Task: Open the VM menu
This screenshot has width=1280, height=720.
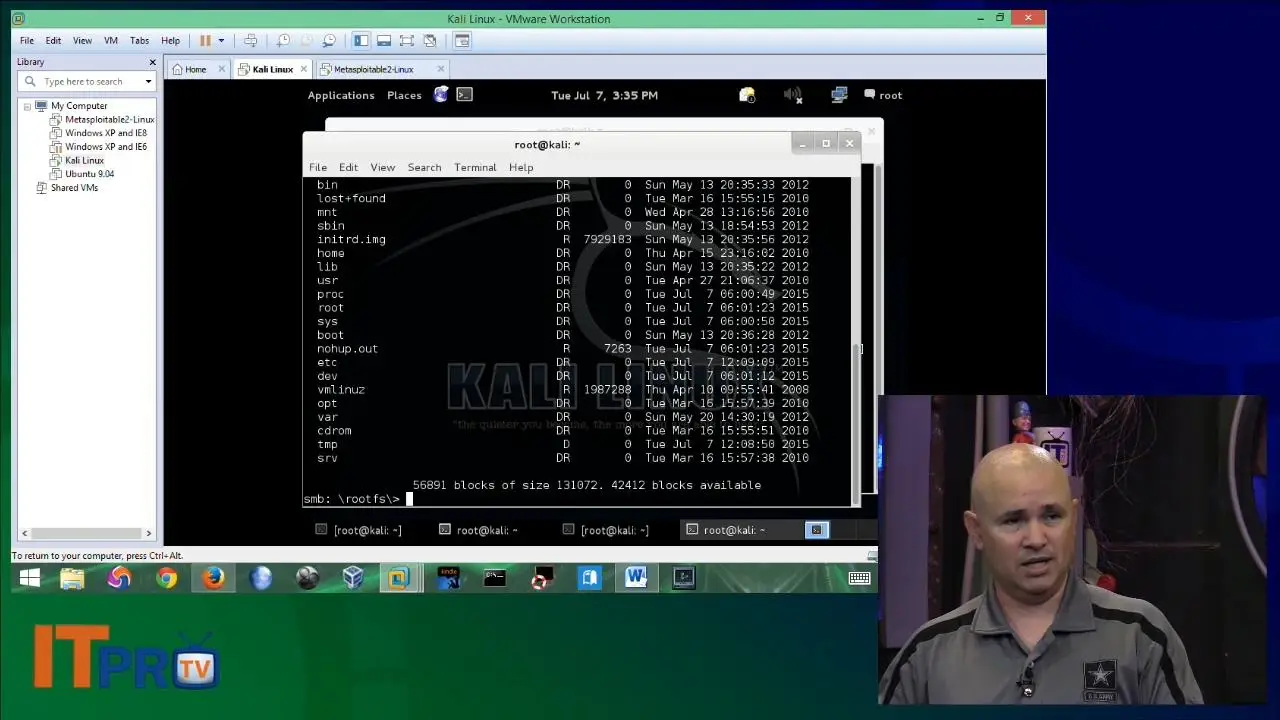Action: [x=111, y=41]
